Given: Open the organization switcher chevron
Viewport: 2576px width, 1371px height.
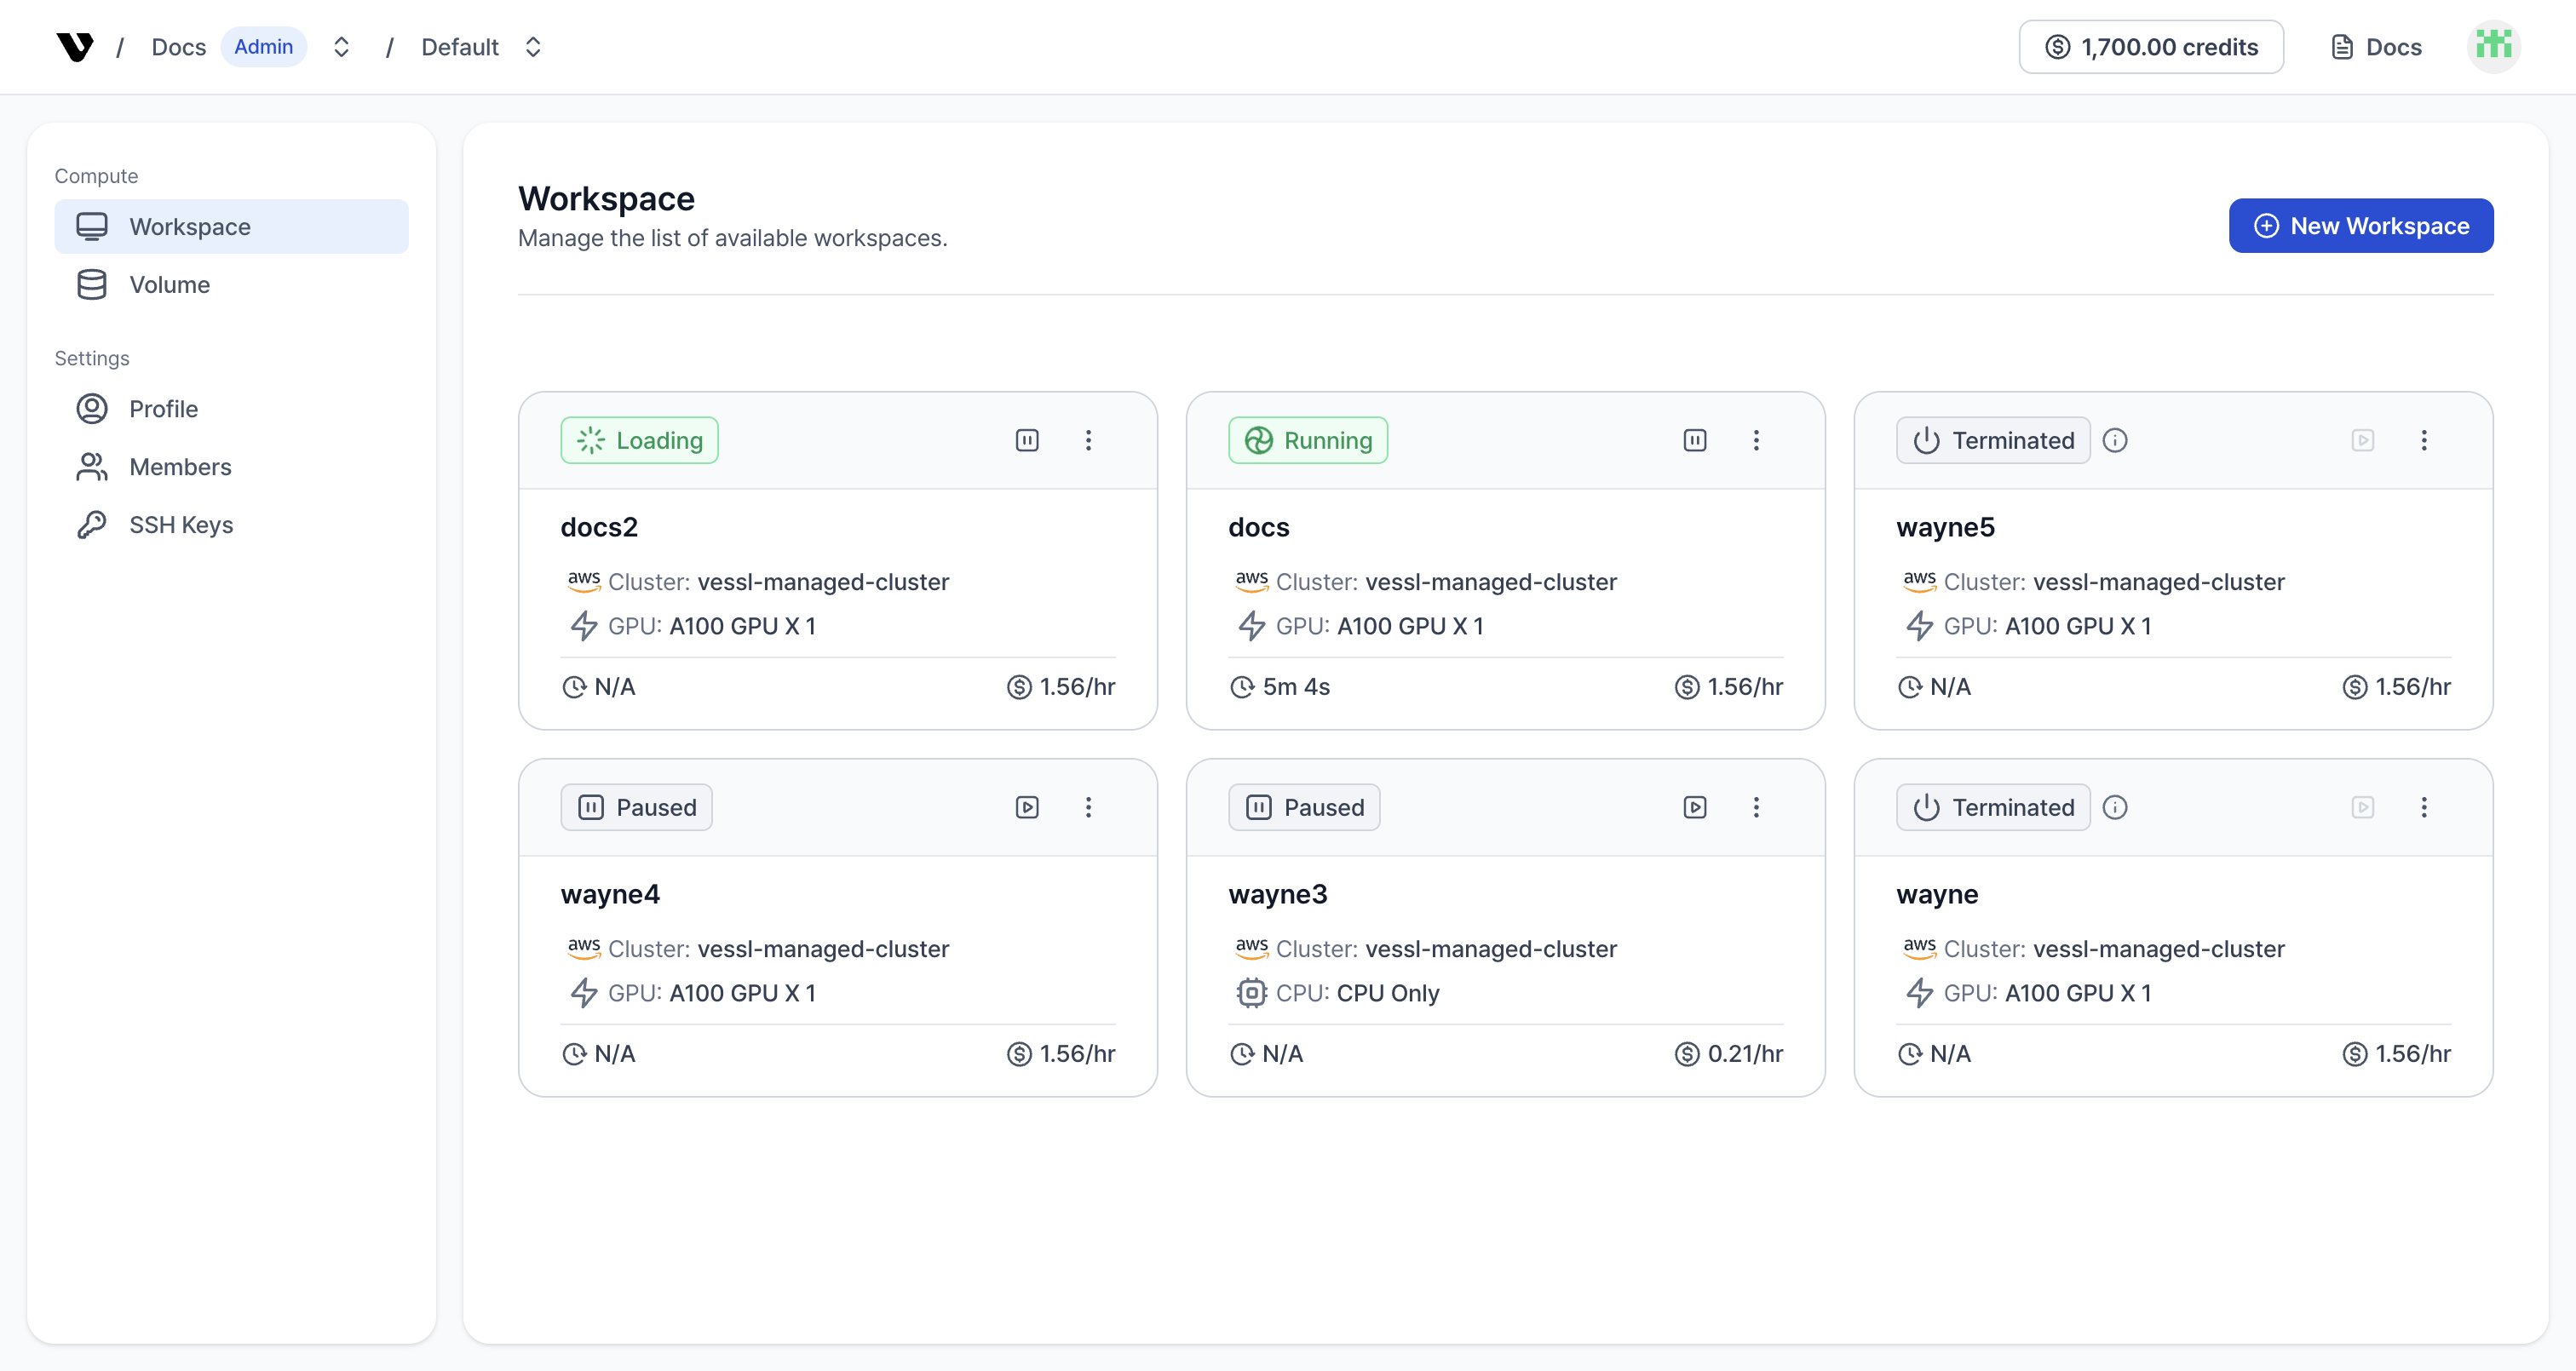Looking at the screenshot, I should click(341, 46).
